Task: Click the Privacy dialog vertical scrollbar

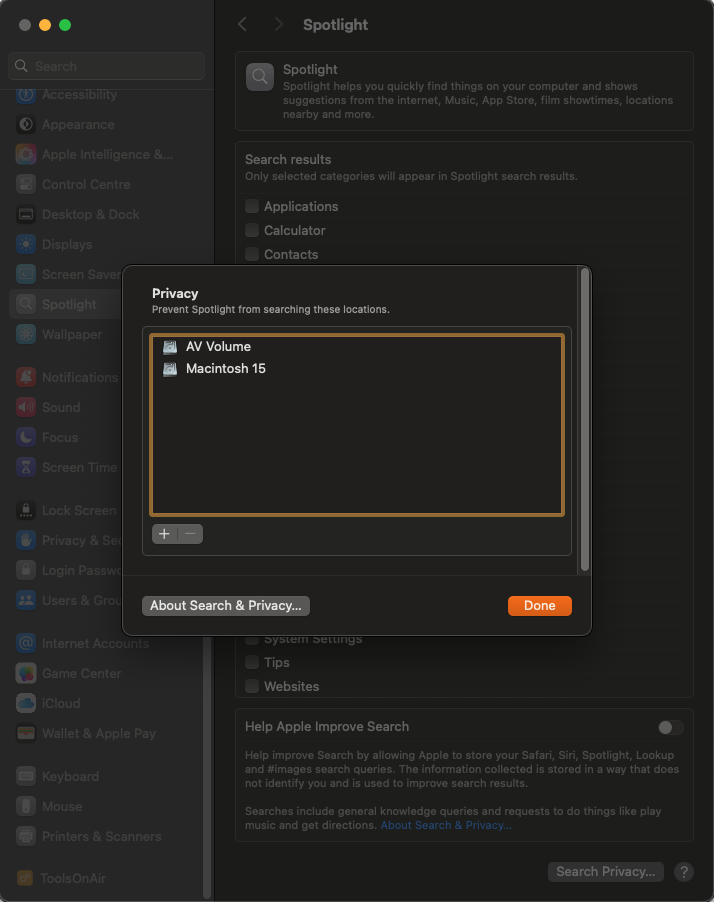Action: (585, 420)
